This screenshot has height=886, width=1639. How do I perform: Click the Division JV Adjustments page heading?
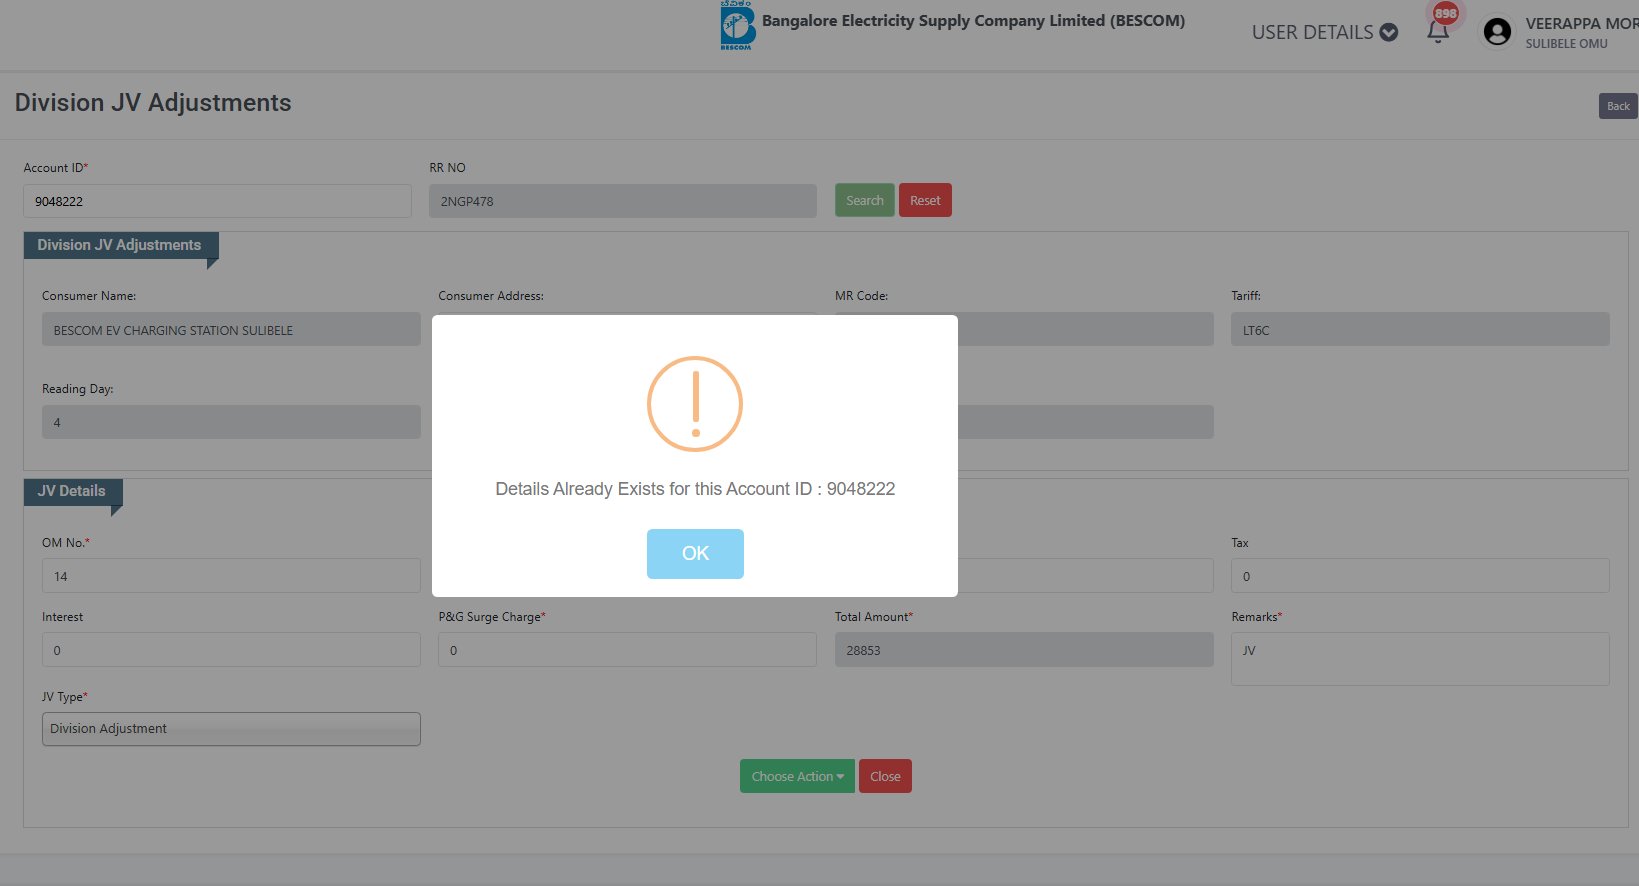153,103
